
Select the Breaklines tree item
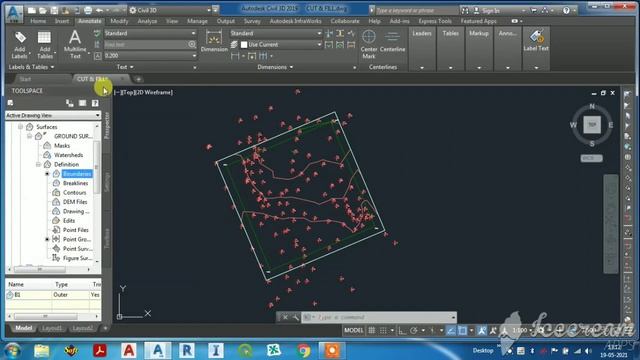click(x=75, y=183)
